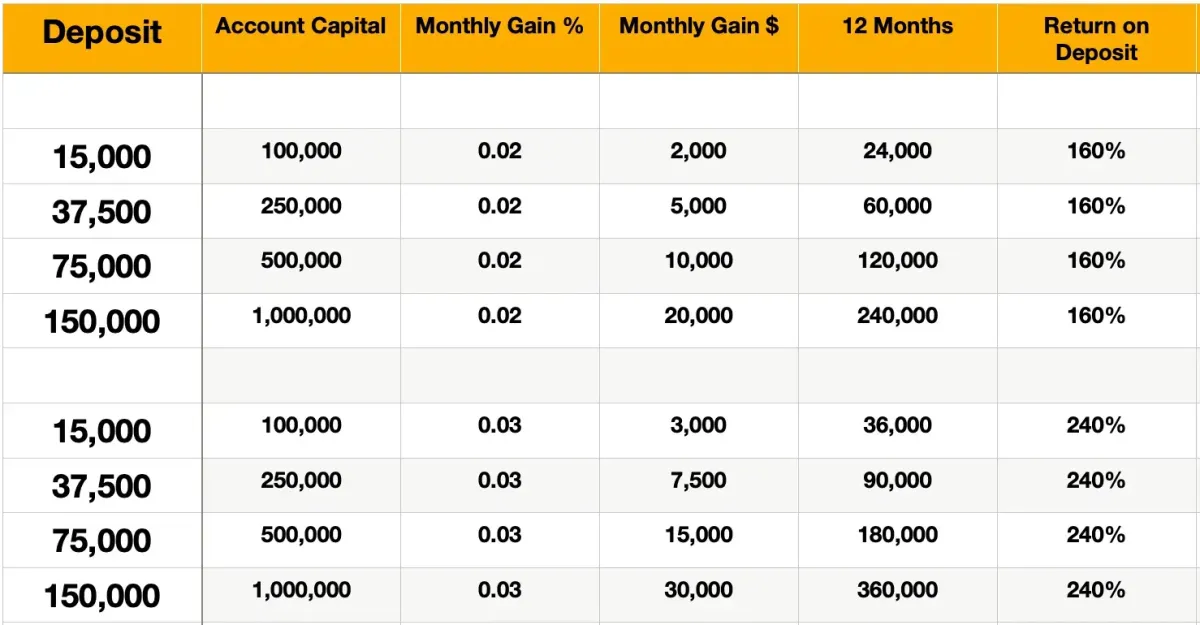The width and height of the screenshot is (1200, 625).
Task: Select the 360,000 twelve-month cell
Action: [898, 596]
